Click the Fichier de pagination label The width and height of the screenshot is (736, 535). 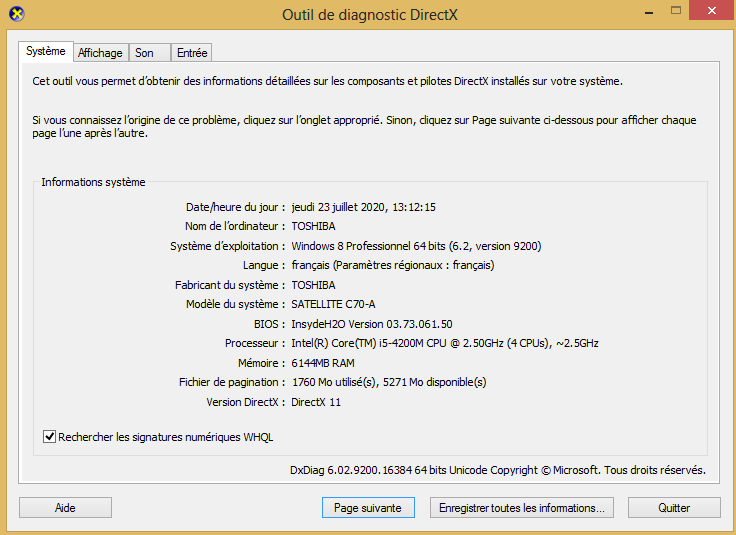232,382
